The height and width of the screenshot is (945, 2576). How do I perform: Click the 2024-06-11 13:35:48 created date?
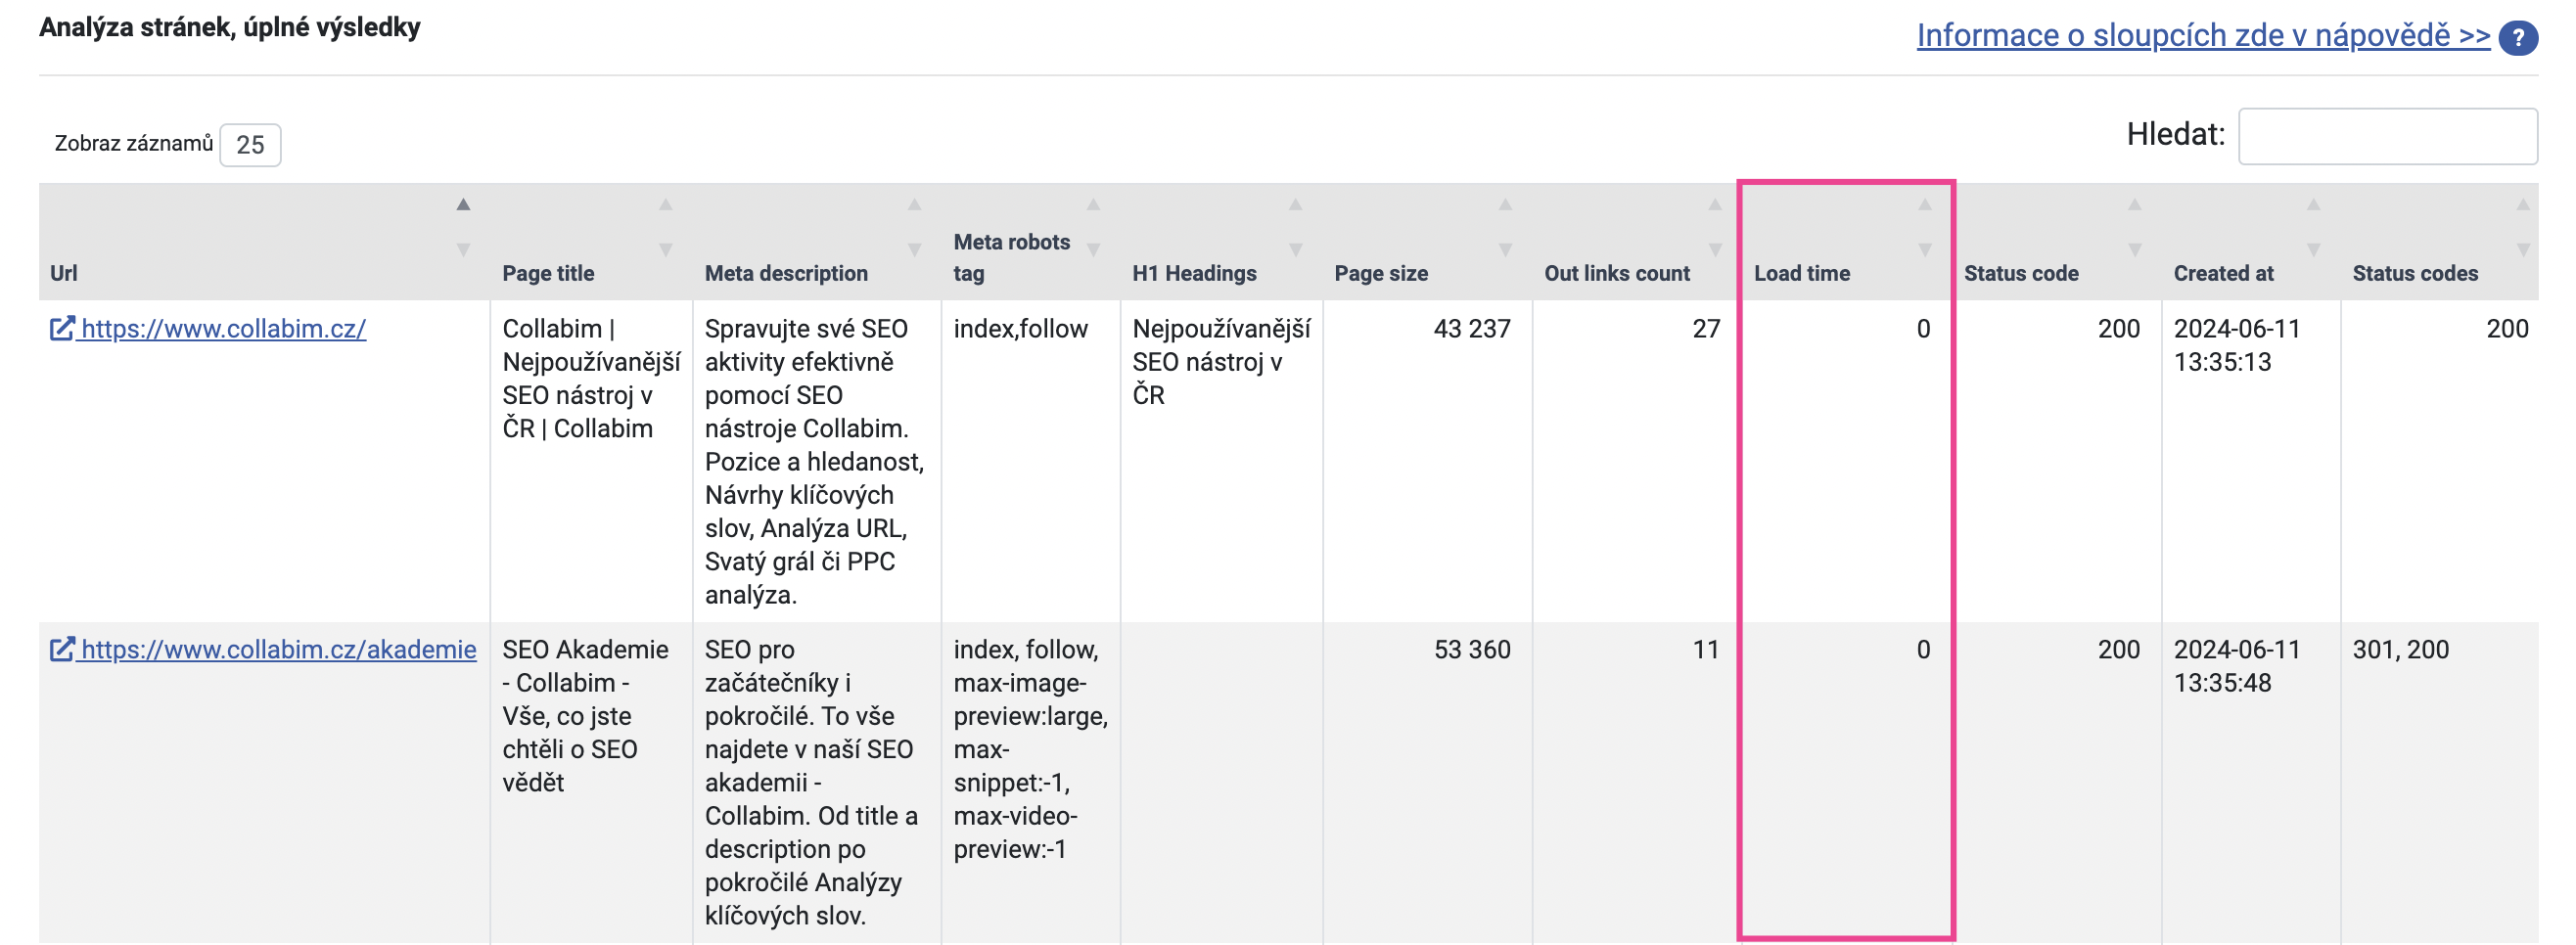click(2237, 666)
